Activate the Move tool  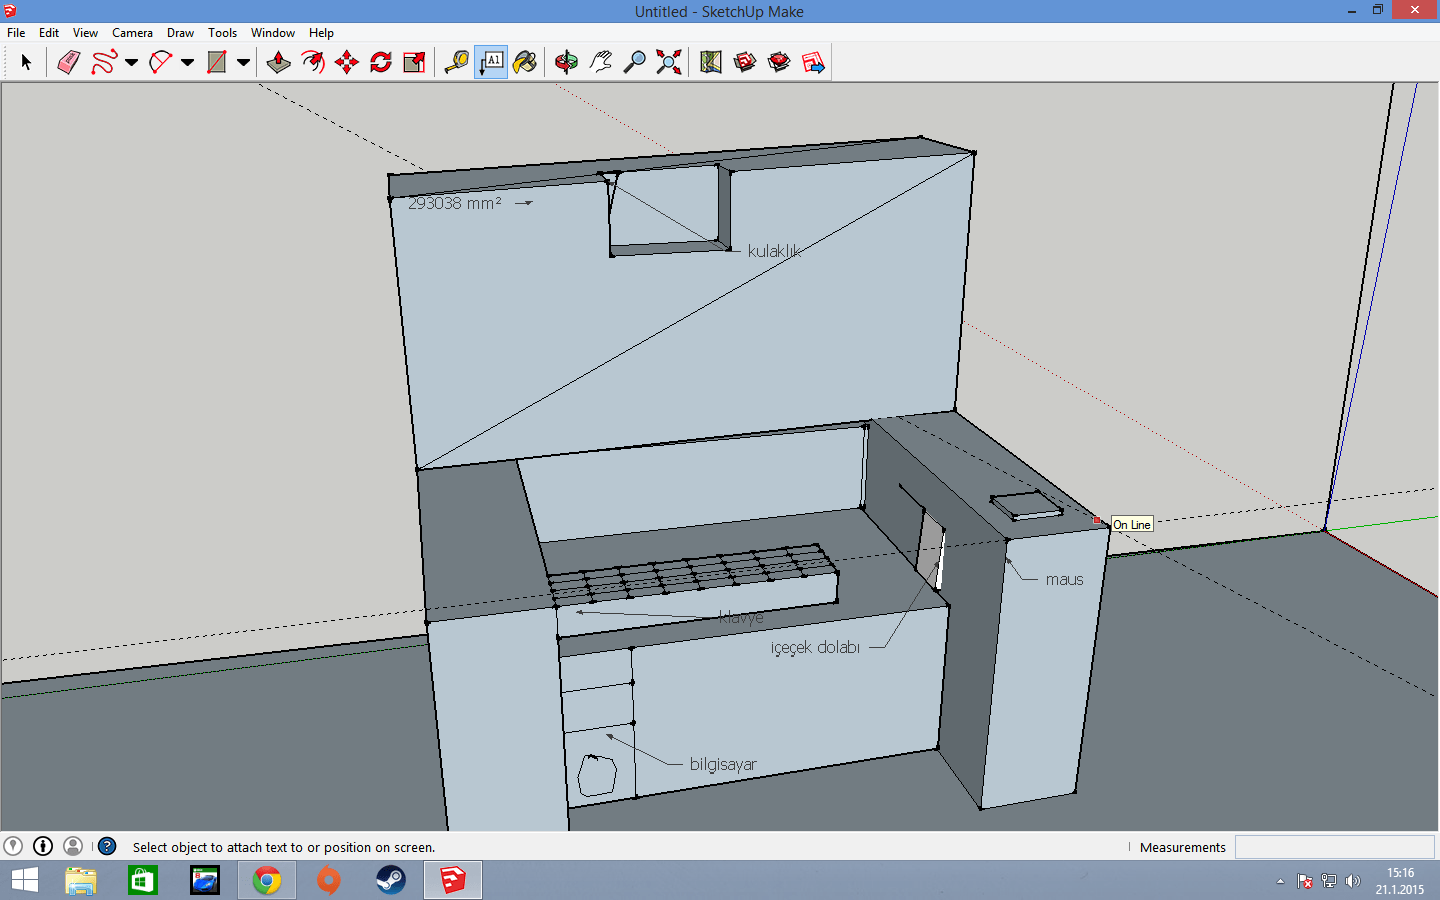coord(347,62)
